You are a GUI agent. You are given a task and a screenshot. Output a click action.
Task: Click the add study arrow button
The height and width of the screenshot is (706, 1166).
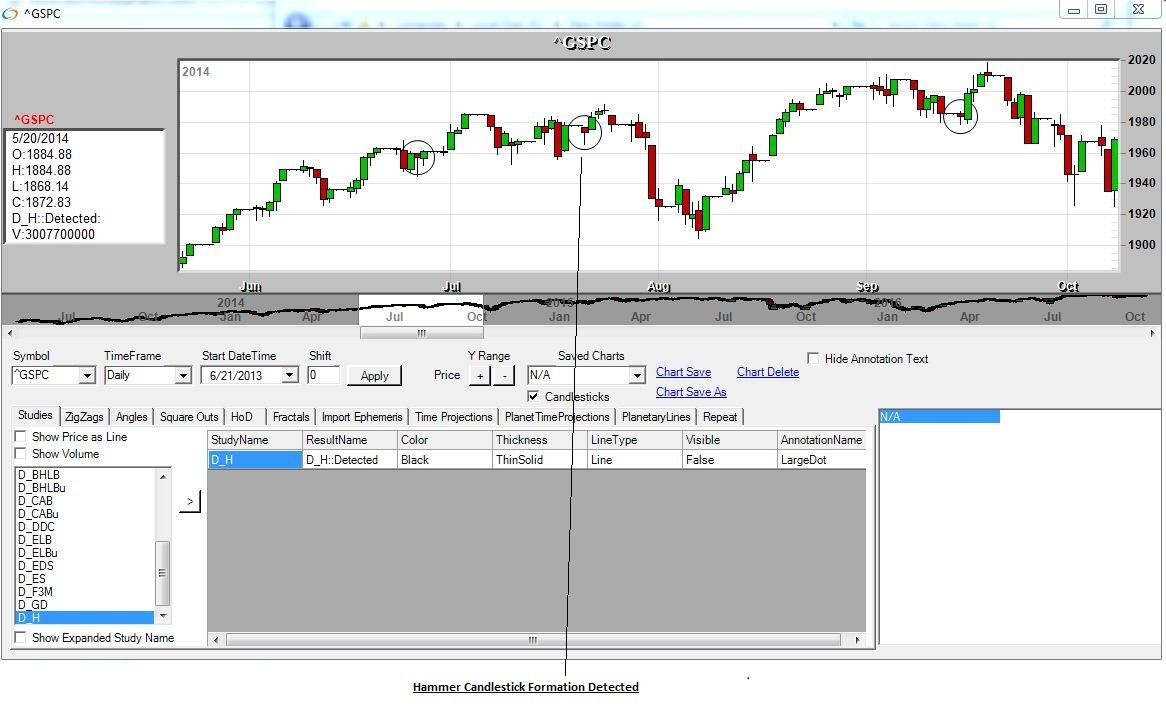click(190, 502)
